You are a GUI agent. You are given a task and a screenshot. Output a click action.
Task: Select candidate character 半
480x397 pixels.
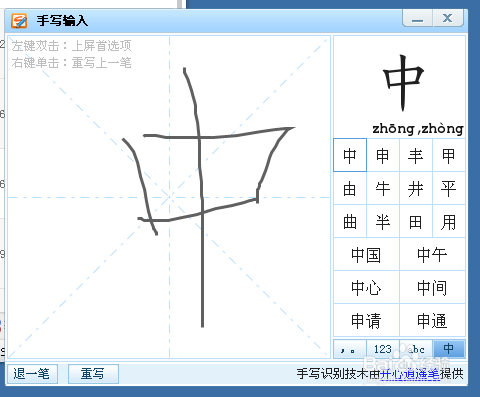[x=383, y=221]
